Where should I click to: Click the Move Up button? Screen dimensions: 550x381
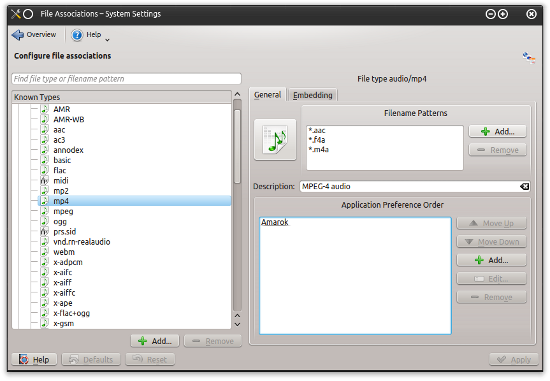(491, 223)
